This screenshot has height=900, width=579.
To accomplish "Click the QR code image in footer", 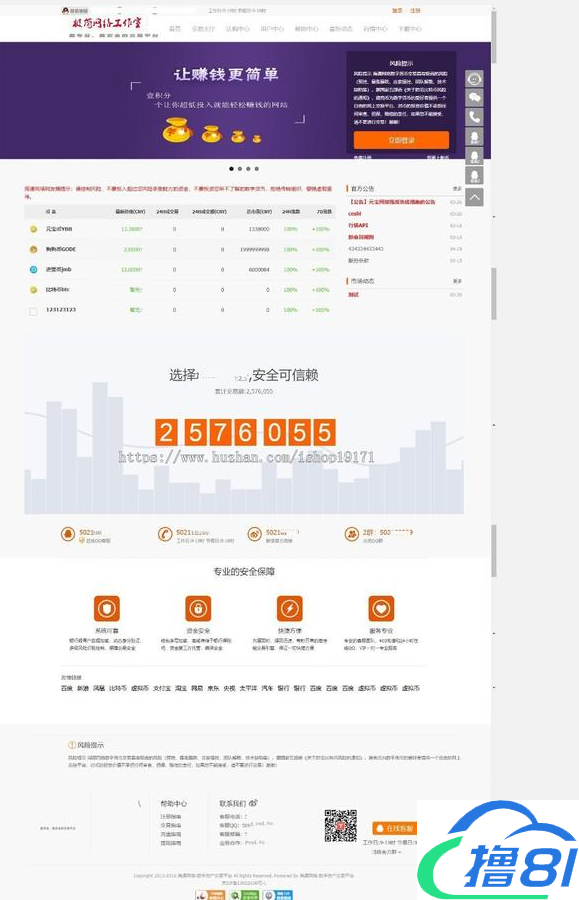I will (340, 825).
